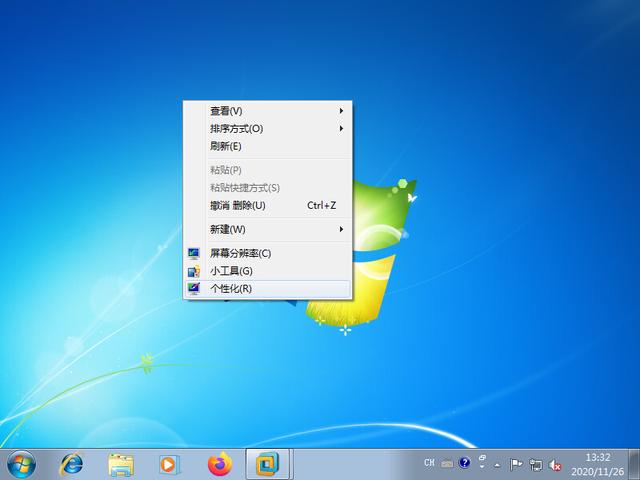Click the gadgets icon beside 小工具

pyautogui.click(x=193, y=271)
